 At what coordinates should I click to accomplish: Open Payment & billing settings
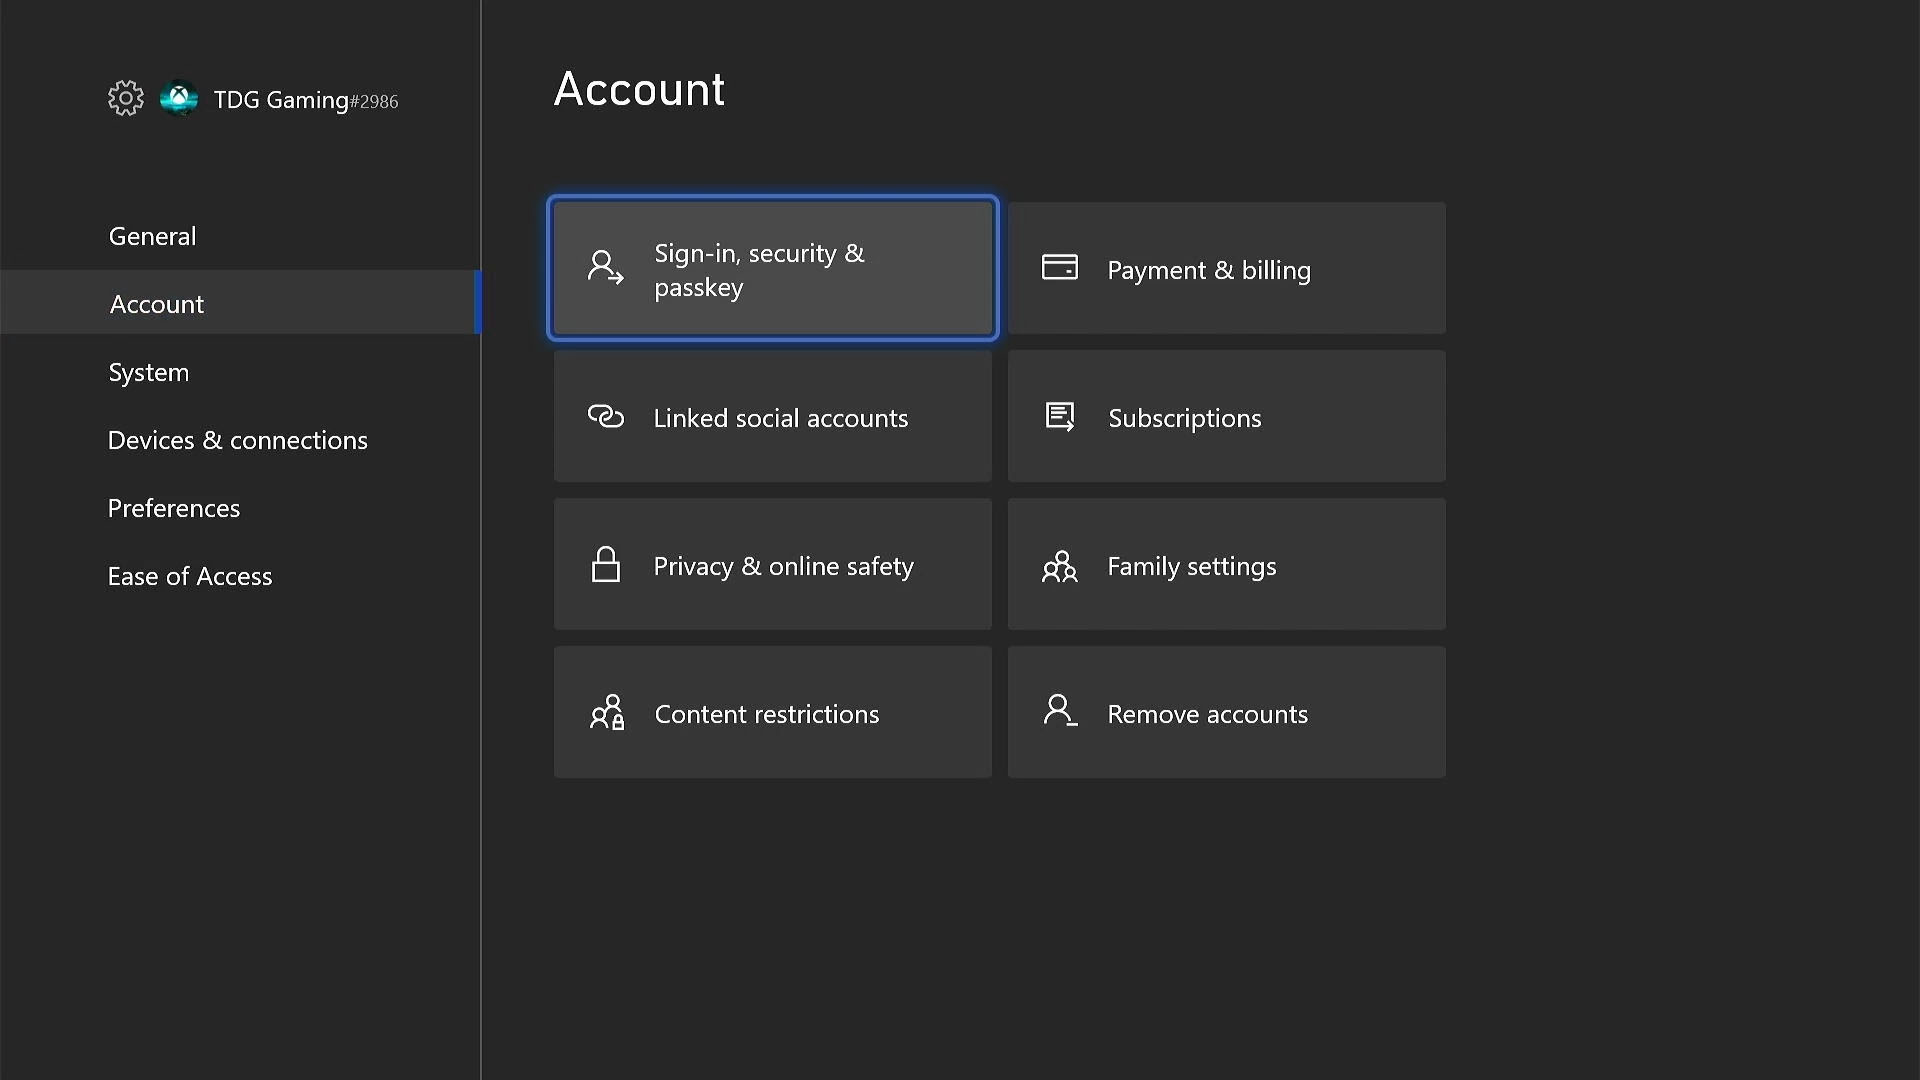click(1225, 269)
